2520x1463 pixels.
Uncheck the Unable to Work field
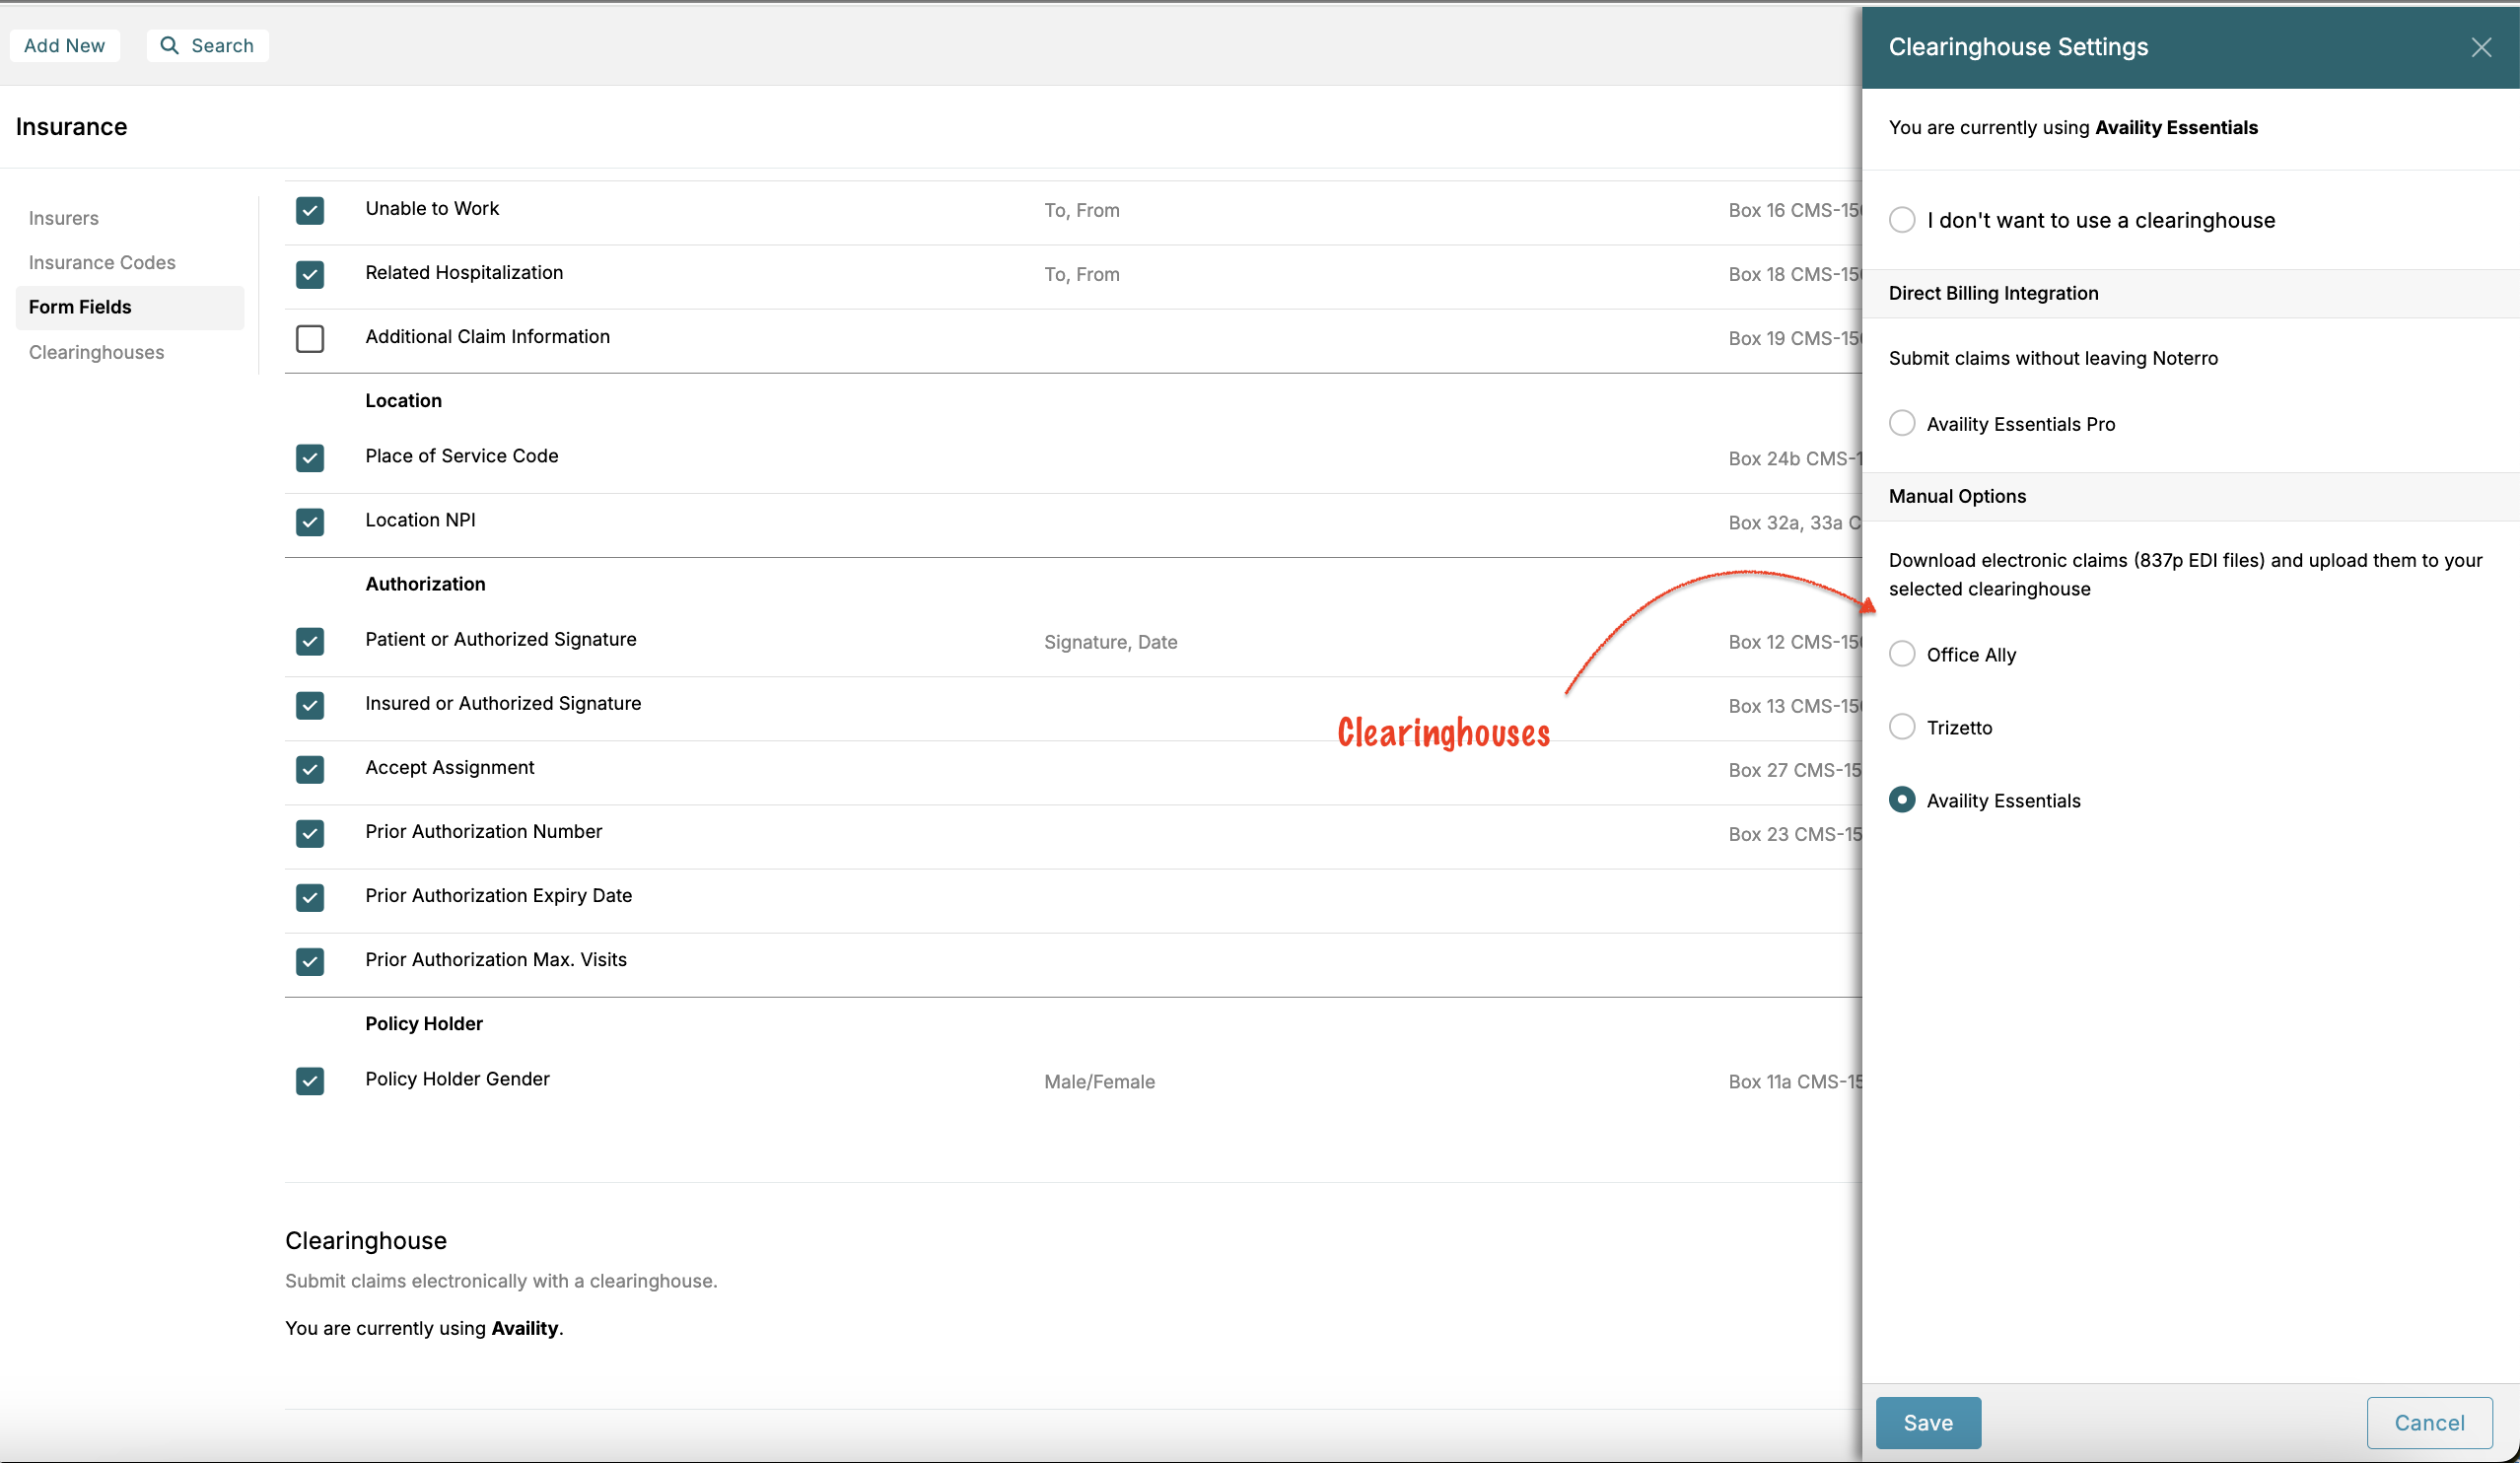pyautogui.click(x=310, y=210)
